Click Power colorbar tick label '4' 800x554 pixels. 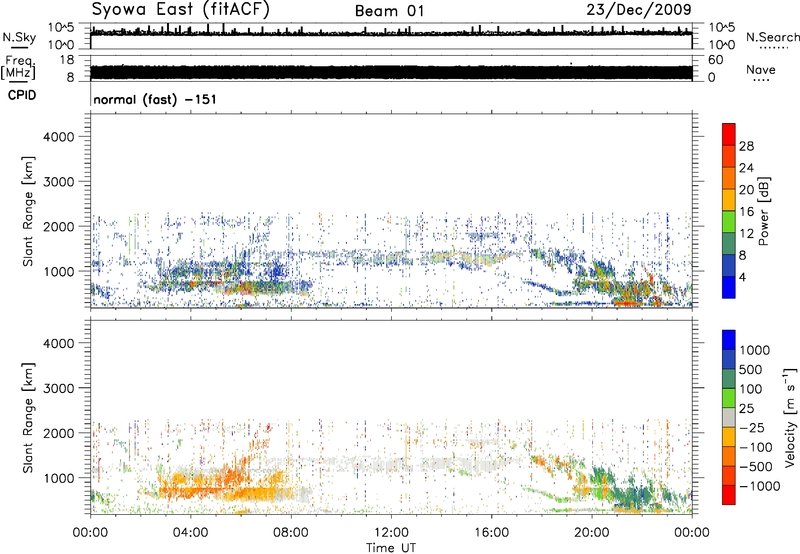click(x=743, y=277)
